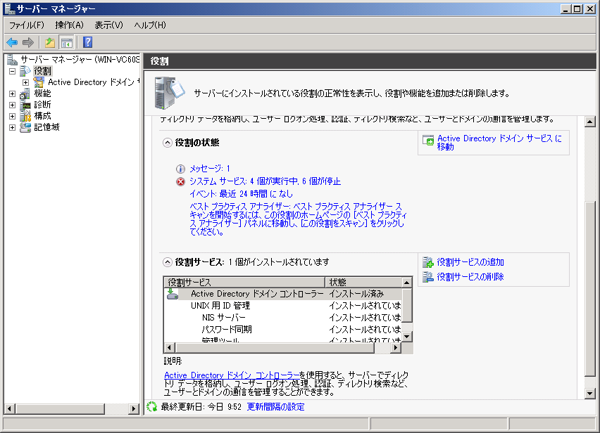Click the ベスト プラクティス アナライザー link

pos(298,220)
